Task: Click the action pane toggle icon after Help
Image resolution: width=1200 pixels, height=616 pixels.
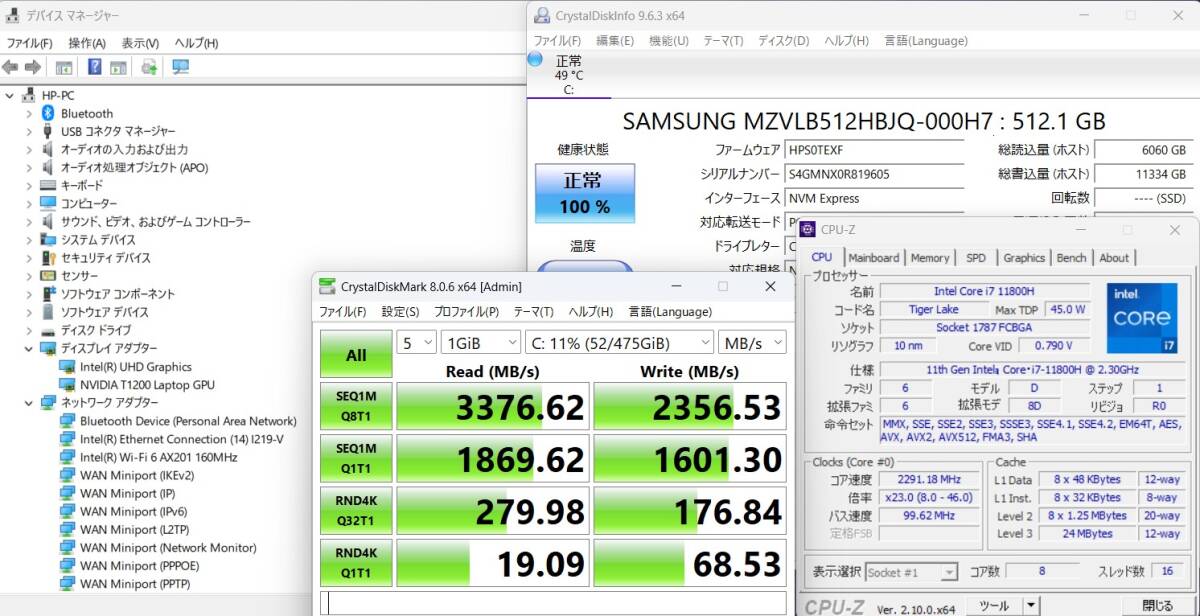Action: 118,67
